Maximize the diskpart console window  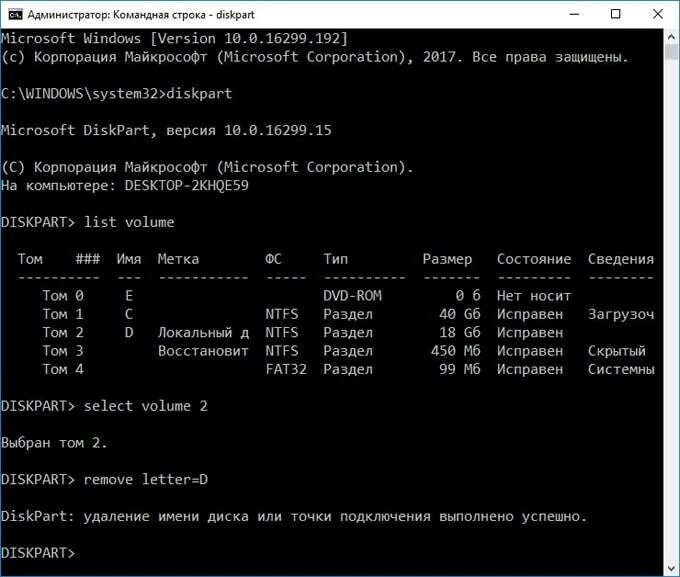tap(615, 14)
